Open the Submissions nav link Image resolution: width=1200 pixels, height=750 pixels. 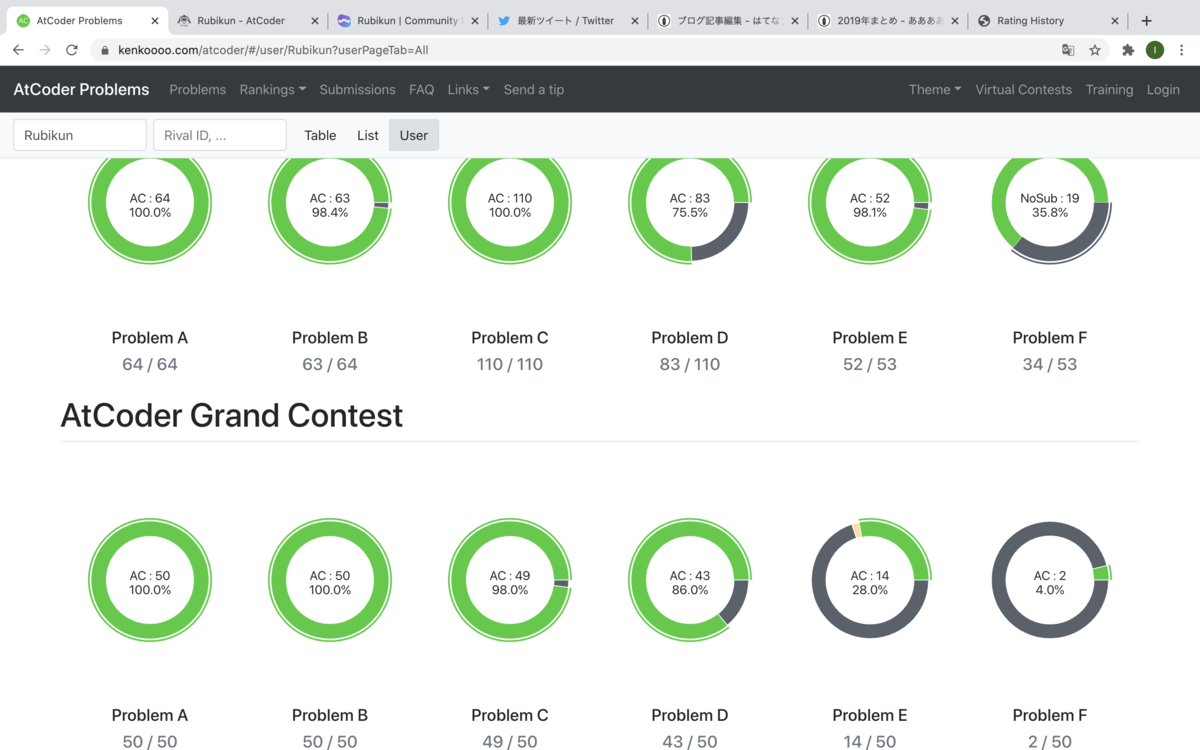(x=358, y=89)
